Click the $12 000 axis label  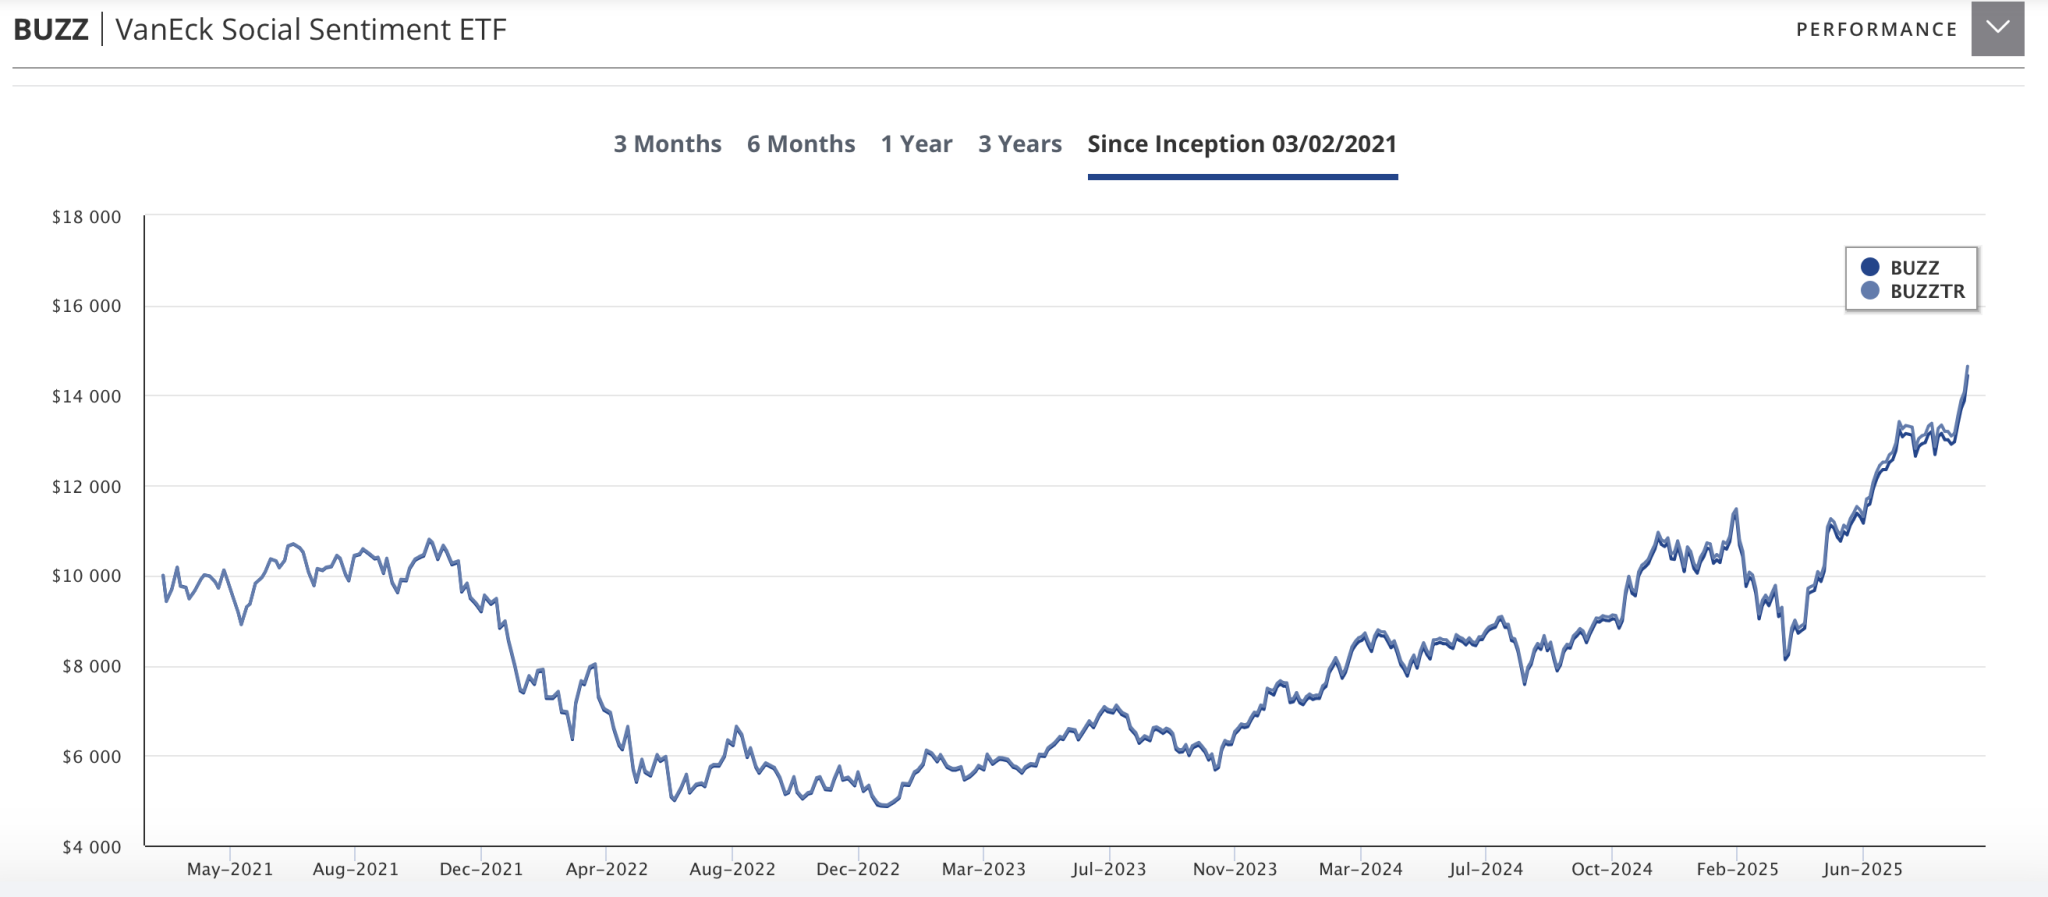(86, 486)
